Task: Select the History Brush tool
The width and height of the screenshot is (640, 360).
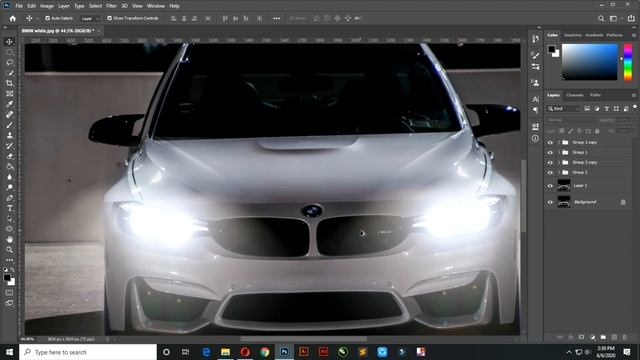Action: [x=9, y=146]
